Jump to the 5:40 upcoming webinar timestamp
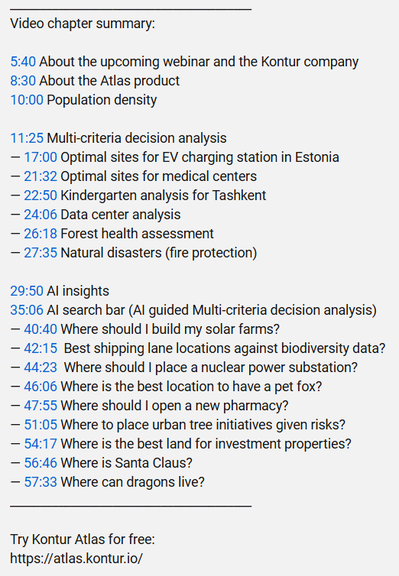 (23, 62)
